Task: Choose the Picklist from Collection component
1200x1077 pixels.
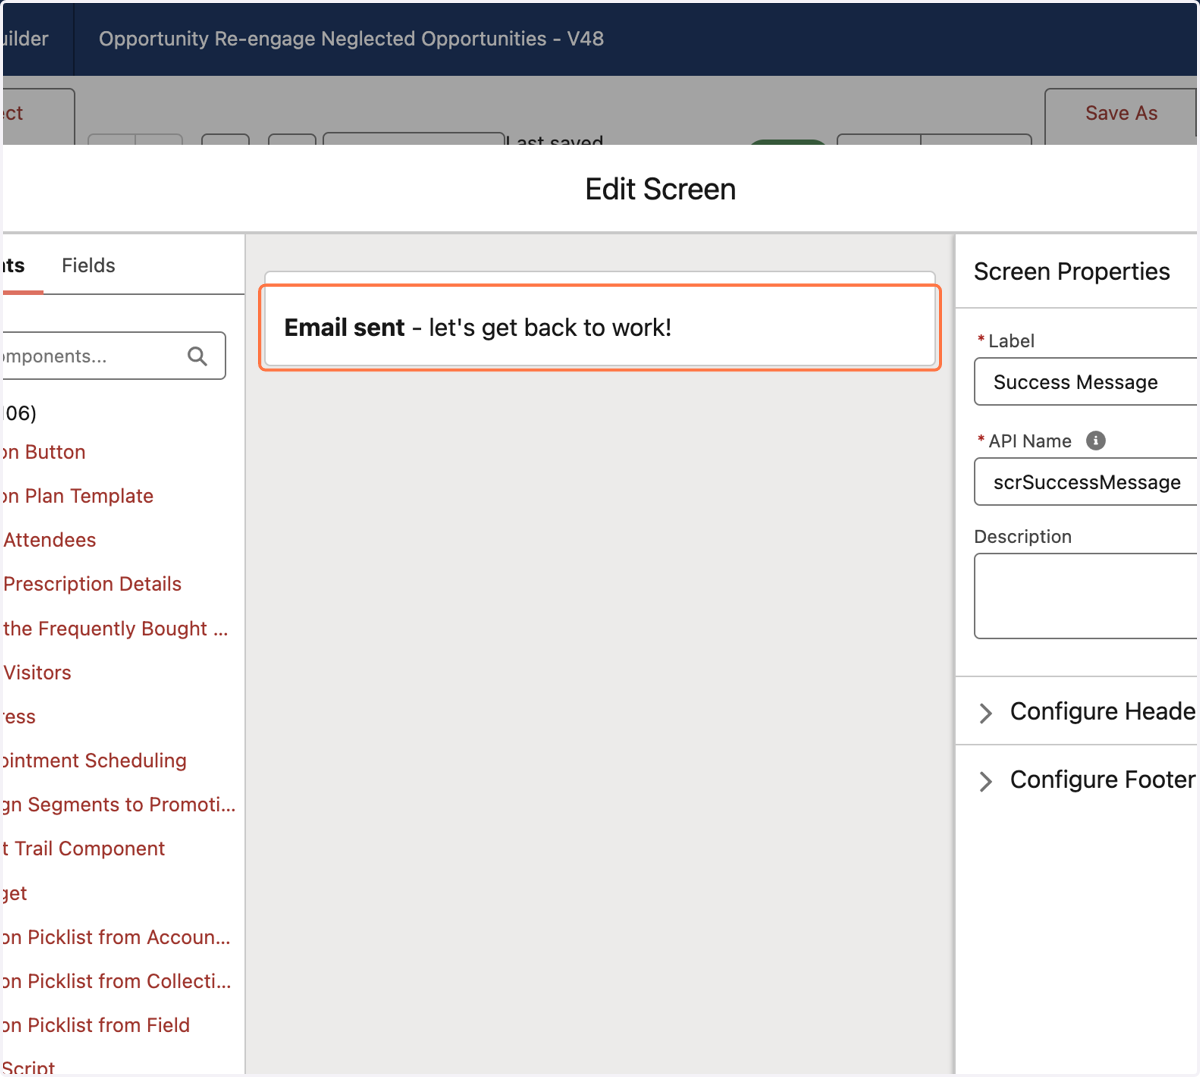Action: 117,981
